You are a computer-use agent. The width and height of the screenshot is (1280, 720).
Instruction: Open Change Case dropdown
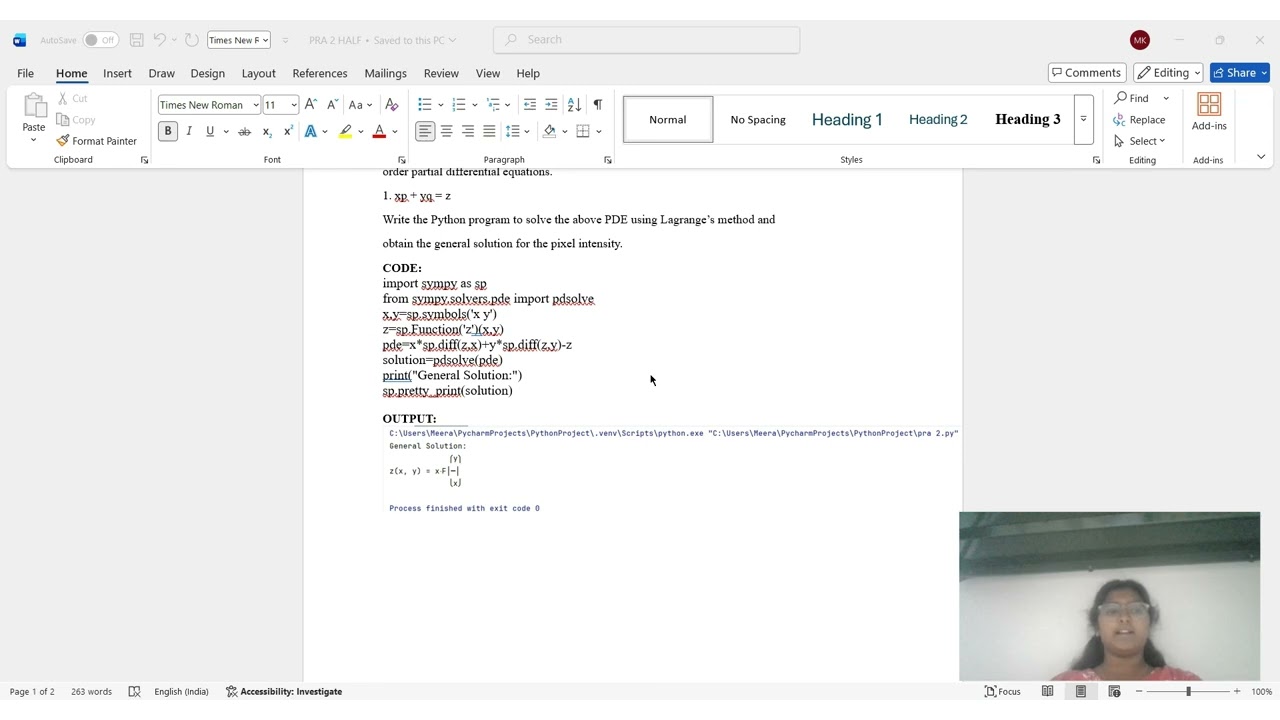[x=360, y=104]
